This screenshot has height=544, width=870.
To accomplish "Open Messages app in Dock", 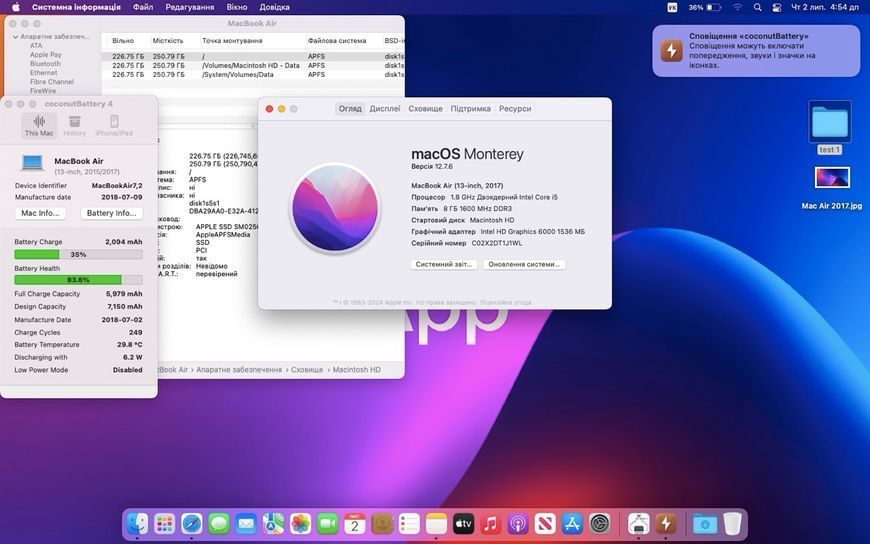I will pyautogui.click(x=219, y=523).
